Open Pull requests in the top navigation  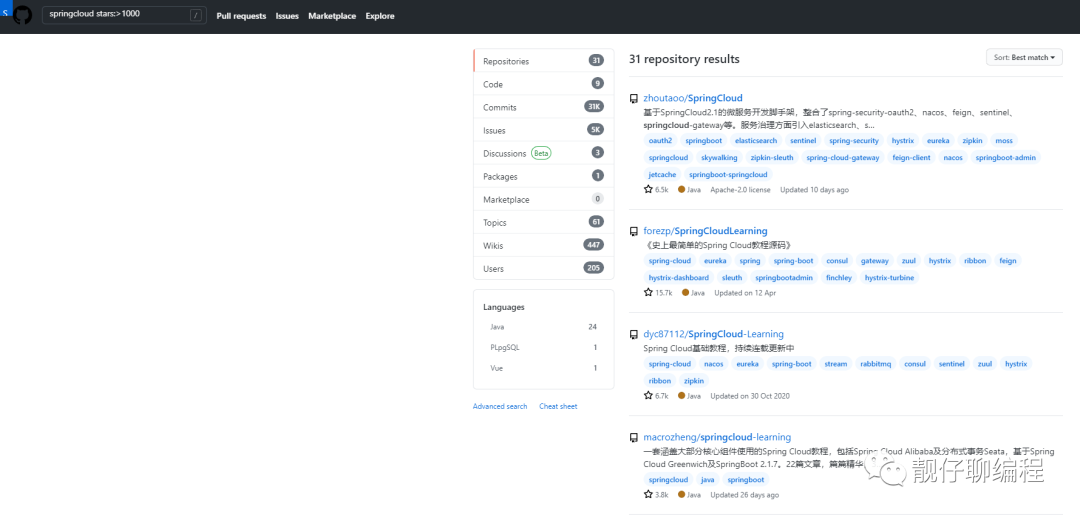click(241, 16)
